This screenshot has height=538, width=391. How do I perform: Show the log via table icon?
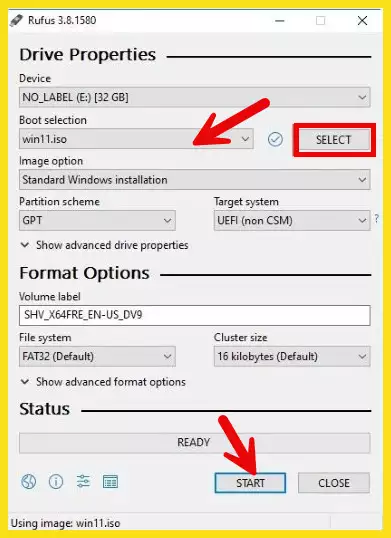[x=110, y=482]
